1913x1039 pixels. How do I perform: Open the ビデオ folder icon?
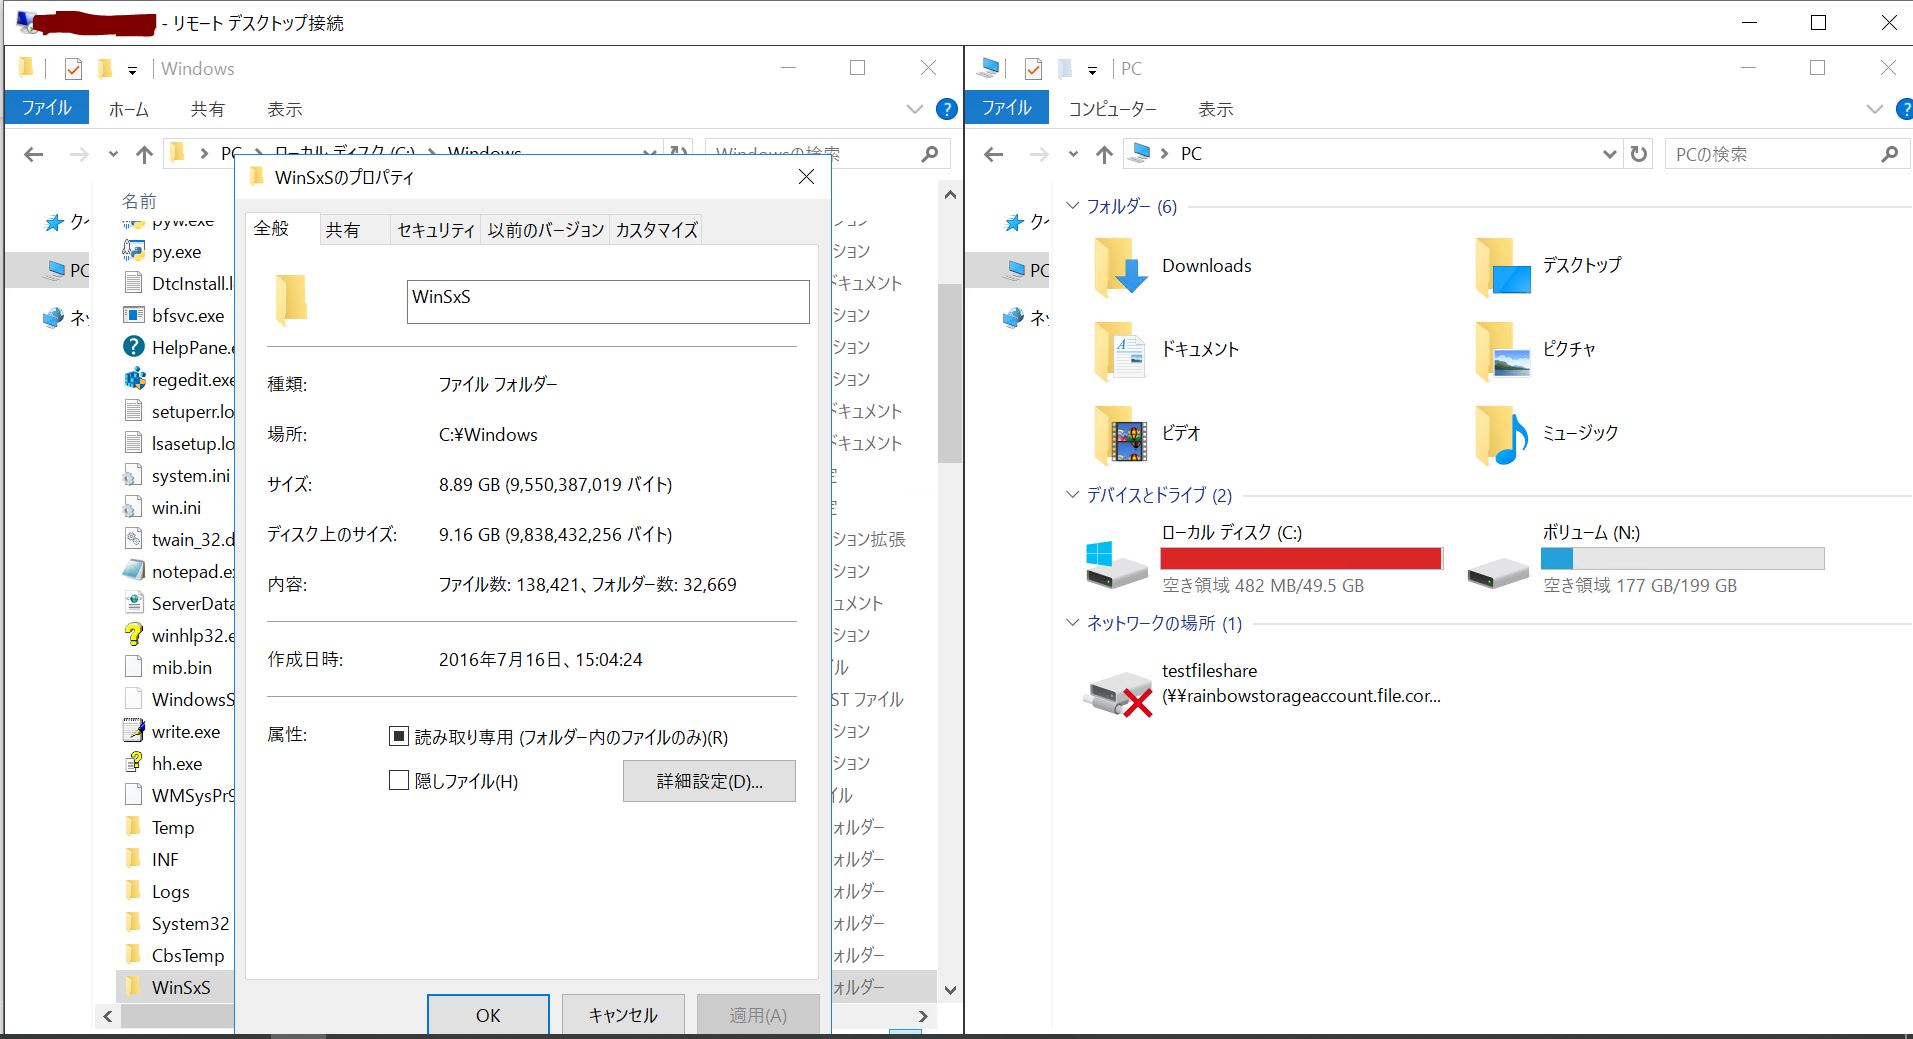point(1120,435)
